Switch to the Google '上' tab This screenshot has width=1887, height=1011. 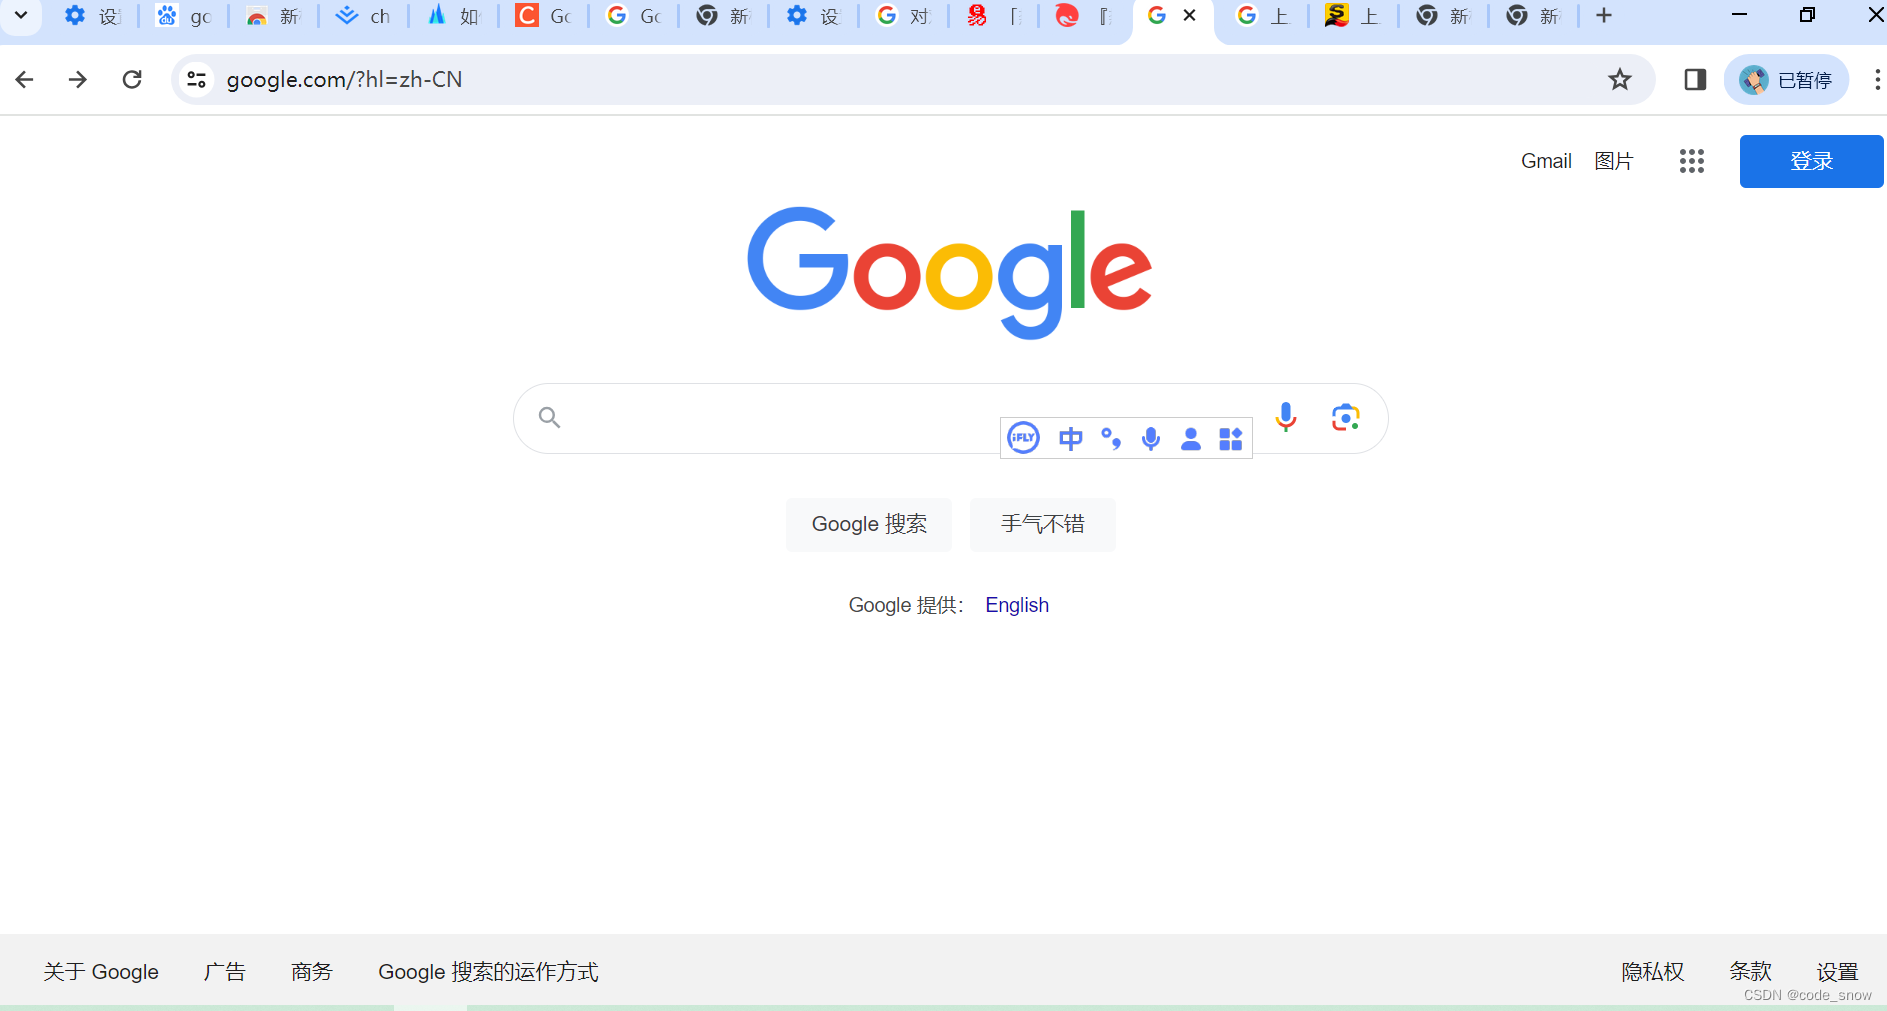pos(1264,16)
